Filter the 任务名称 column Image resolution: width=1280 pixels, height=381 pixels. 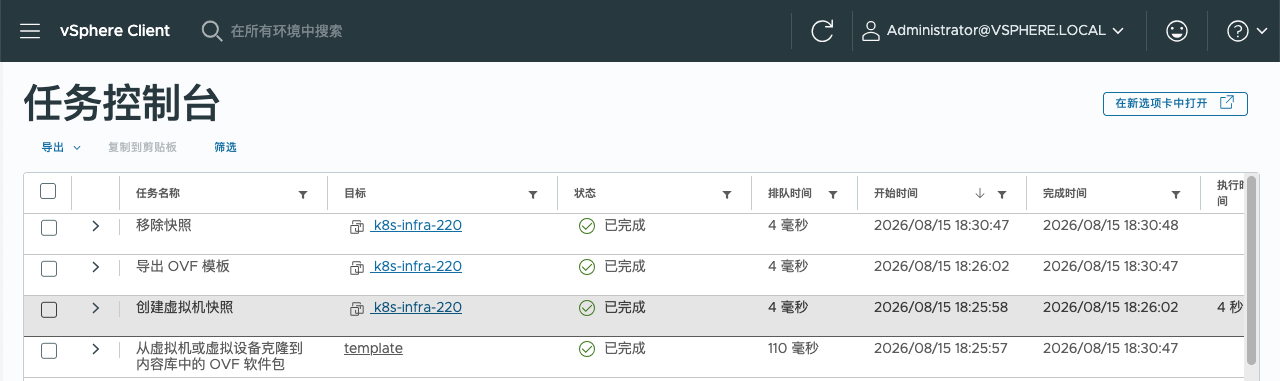[303, 195]
